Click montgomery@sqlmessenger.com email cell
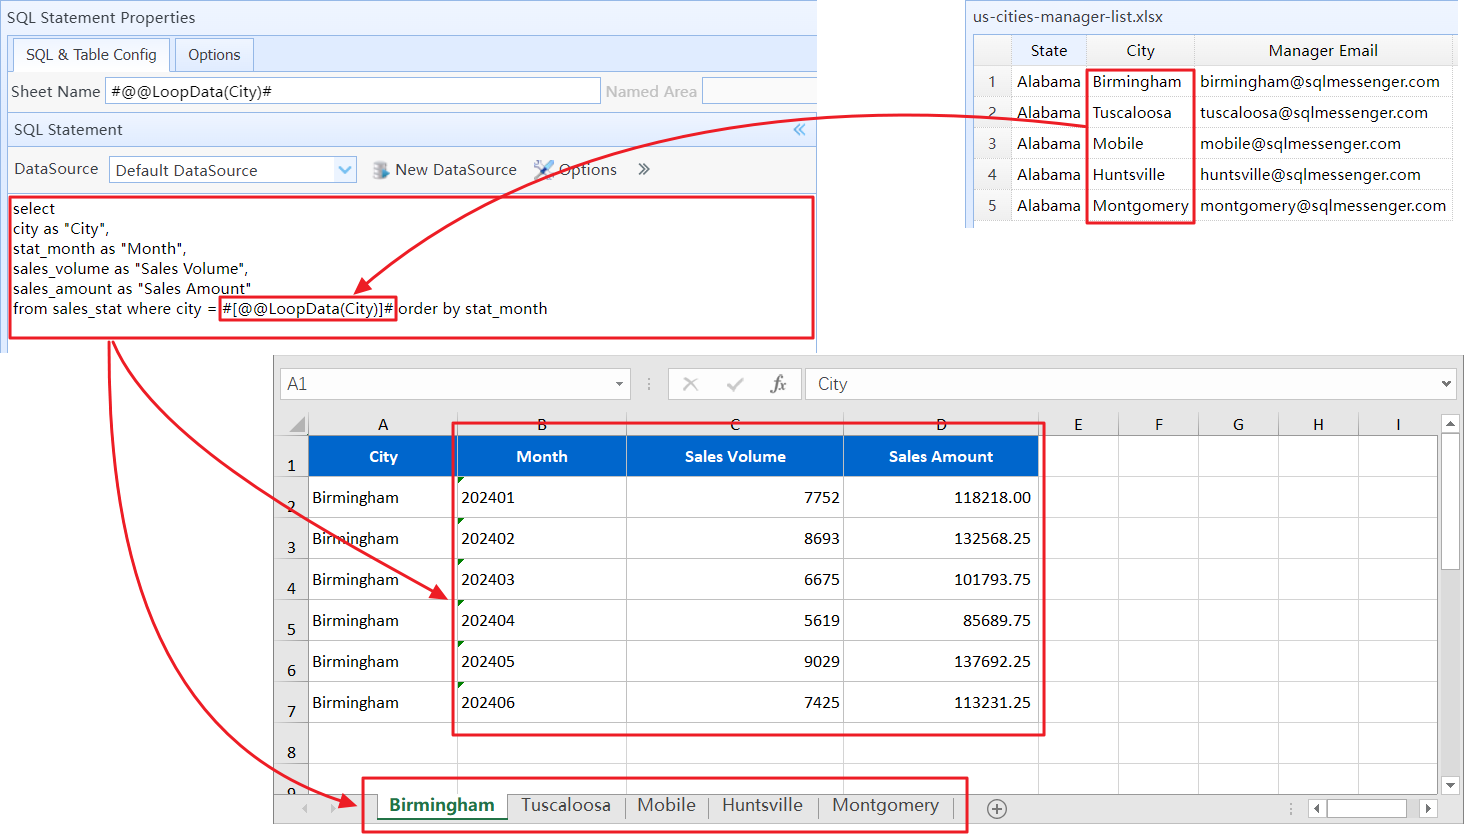The height and width of the screenshot is (840, 1469). point(1323,206)
